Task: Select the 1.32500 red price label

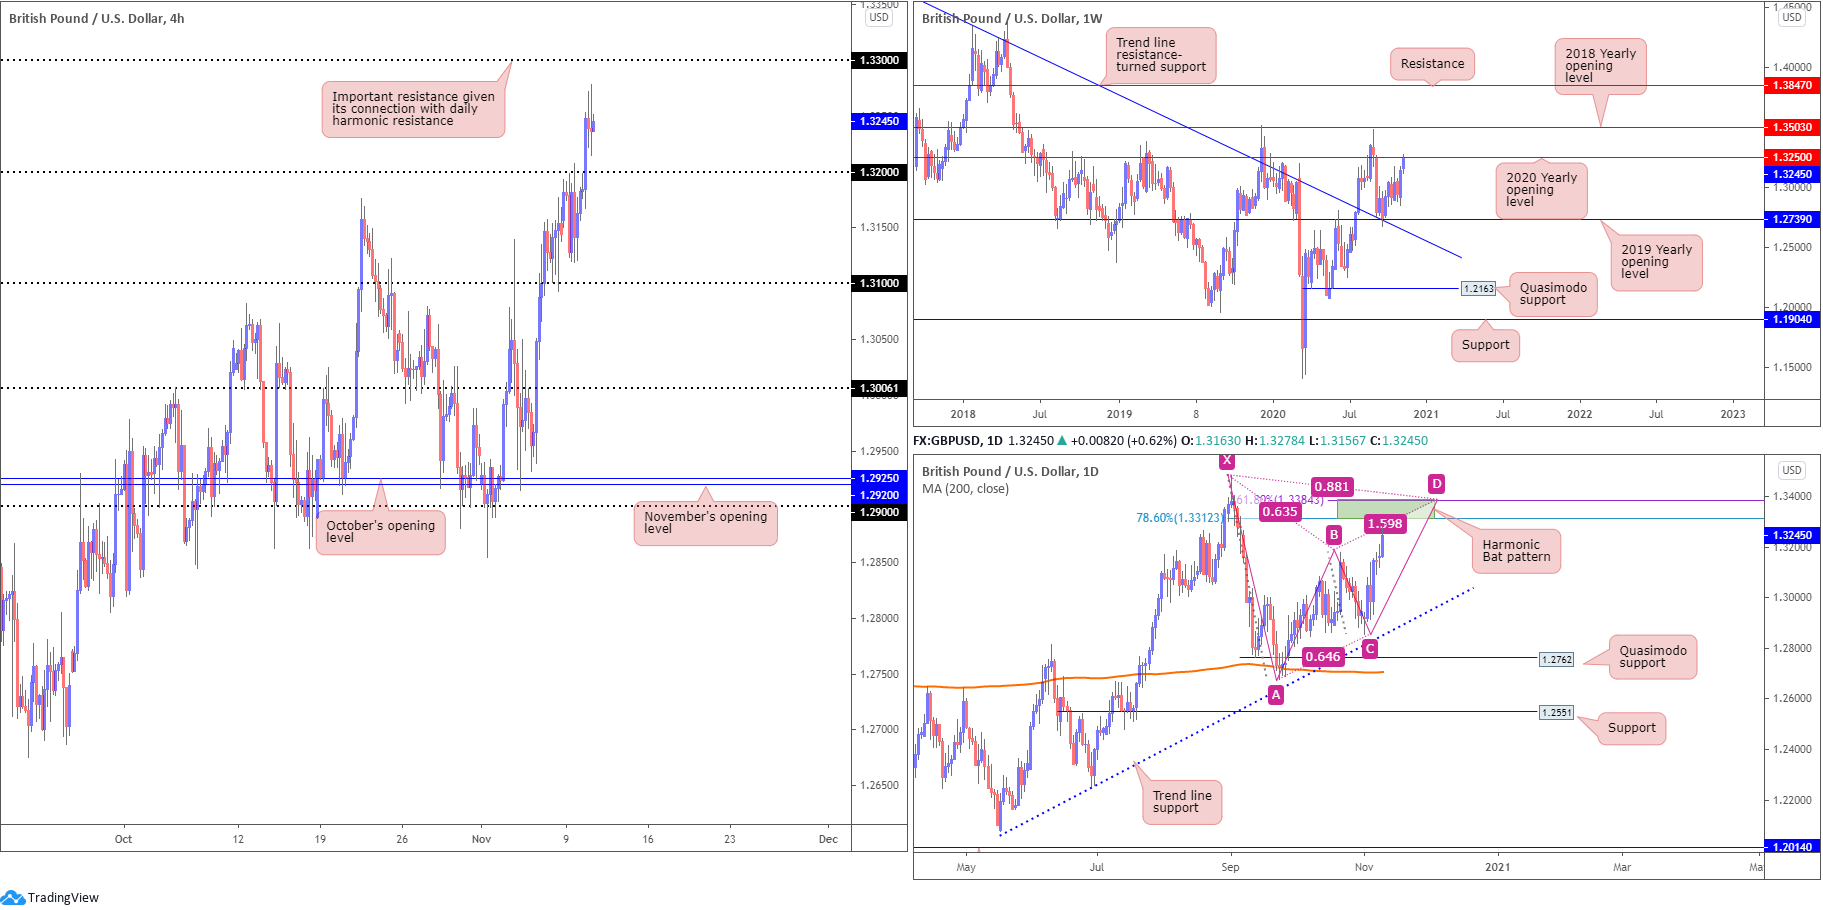Action: click(1792, 158)
